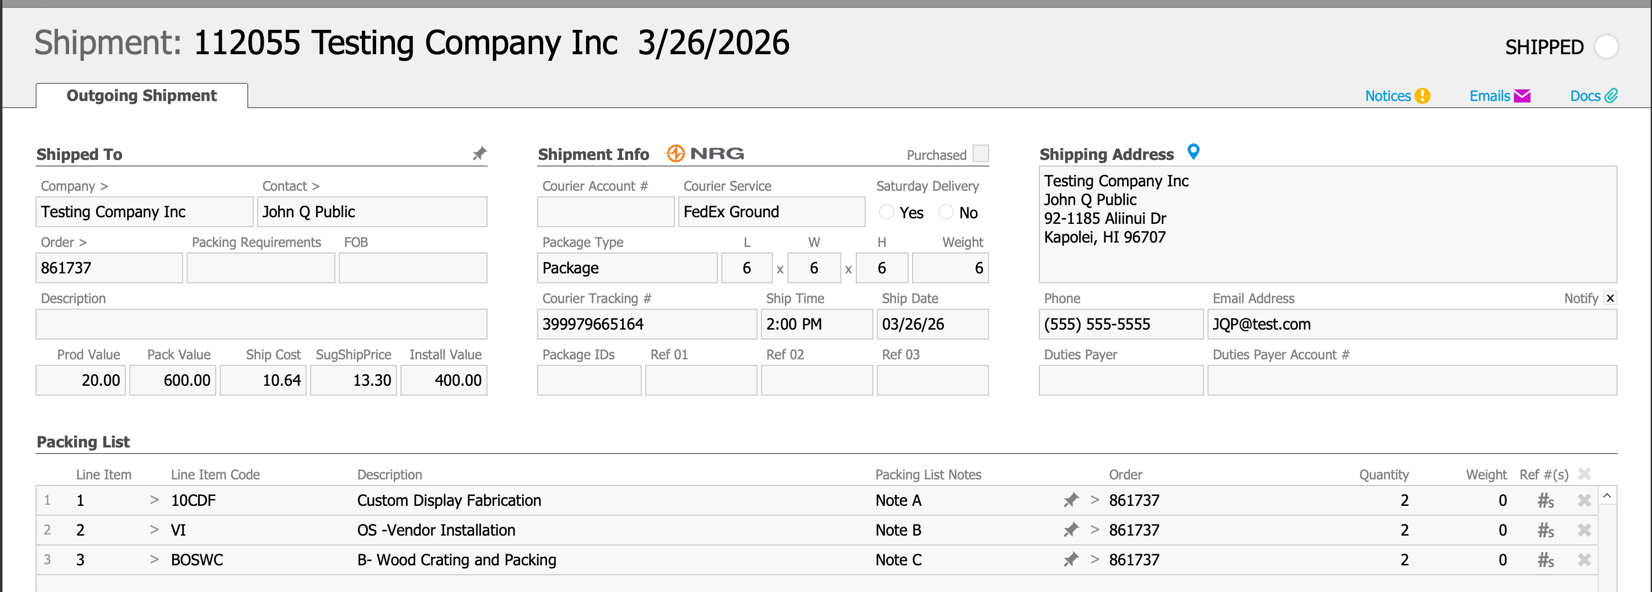This screenshot has height=592, width=1652.
Task: Open reference numbers for the BOSWC line
Action: pos(1545,560)
